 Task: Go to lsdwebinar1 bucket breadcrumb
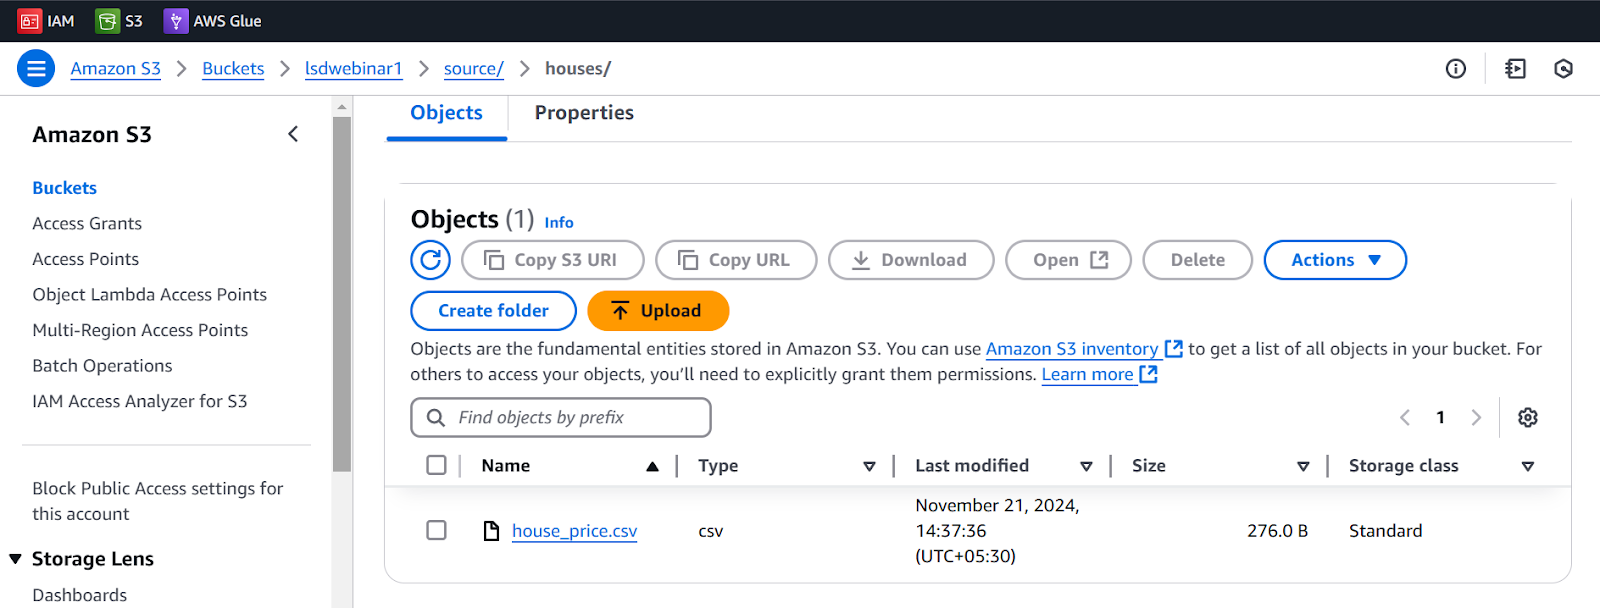click(353, 69)
